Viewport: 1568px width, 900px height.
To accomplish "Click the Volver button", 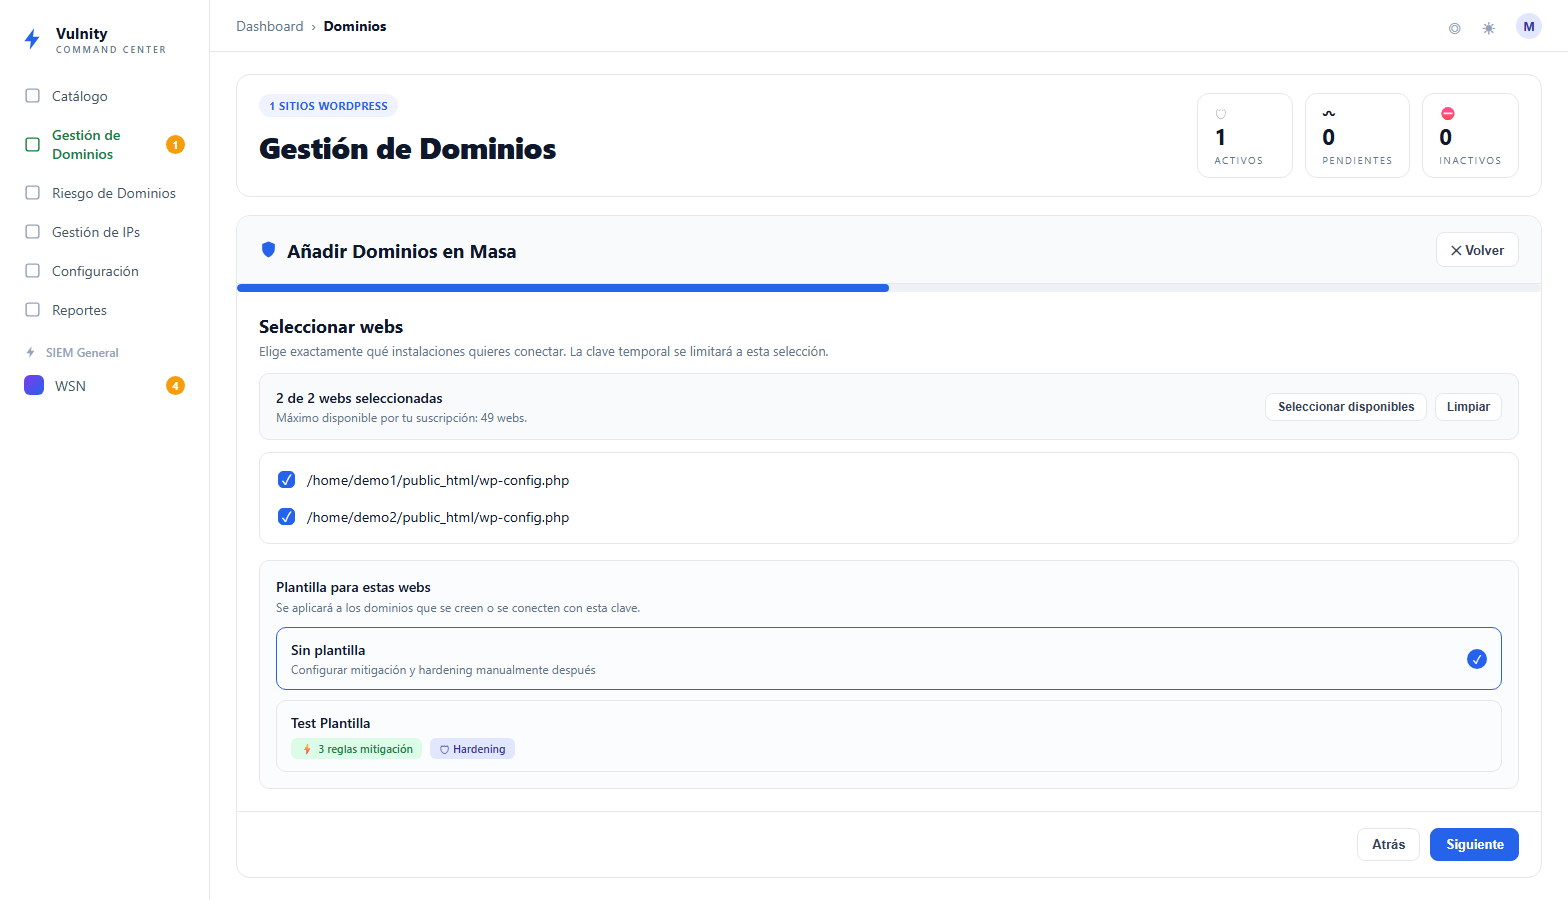I will coord(1477,250).
